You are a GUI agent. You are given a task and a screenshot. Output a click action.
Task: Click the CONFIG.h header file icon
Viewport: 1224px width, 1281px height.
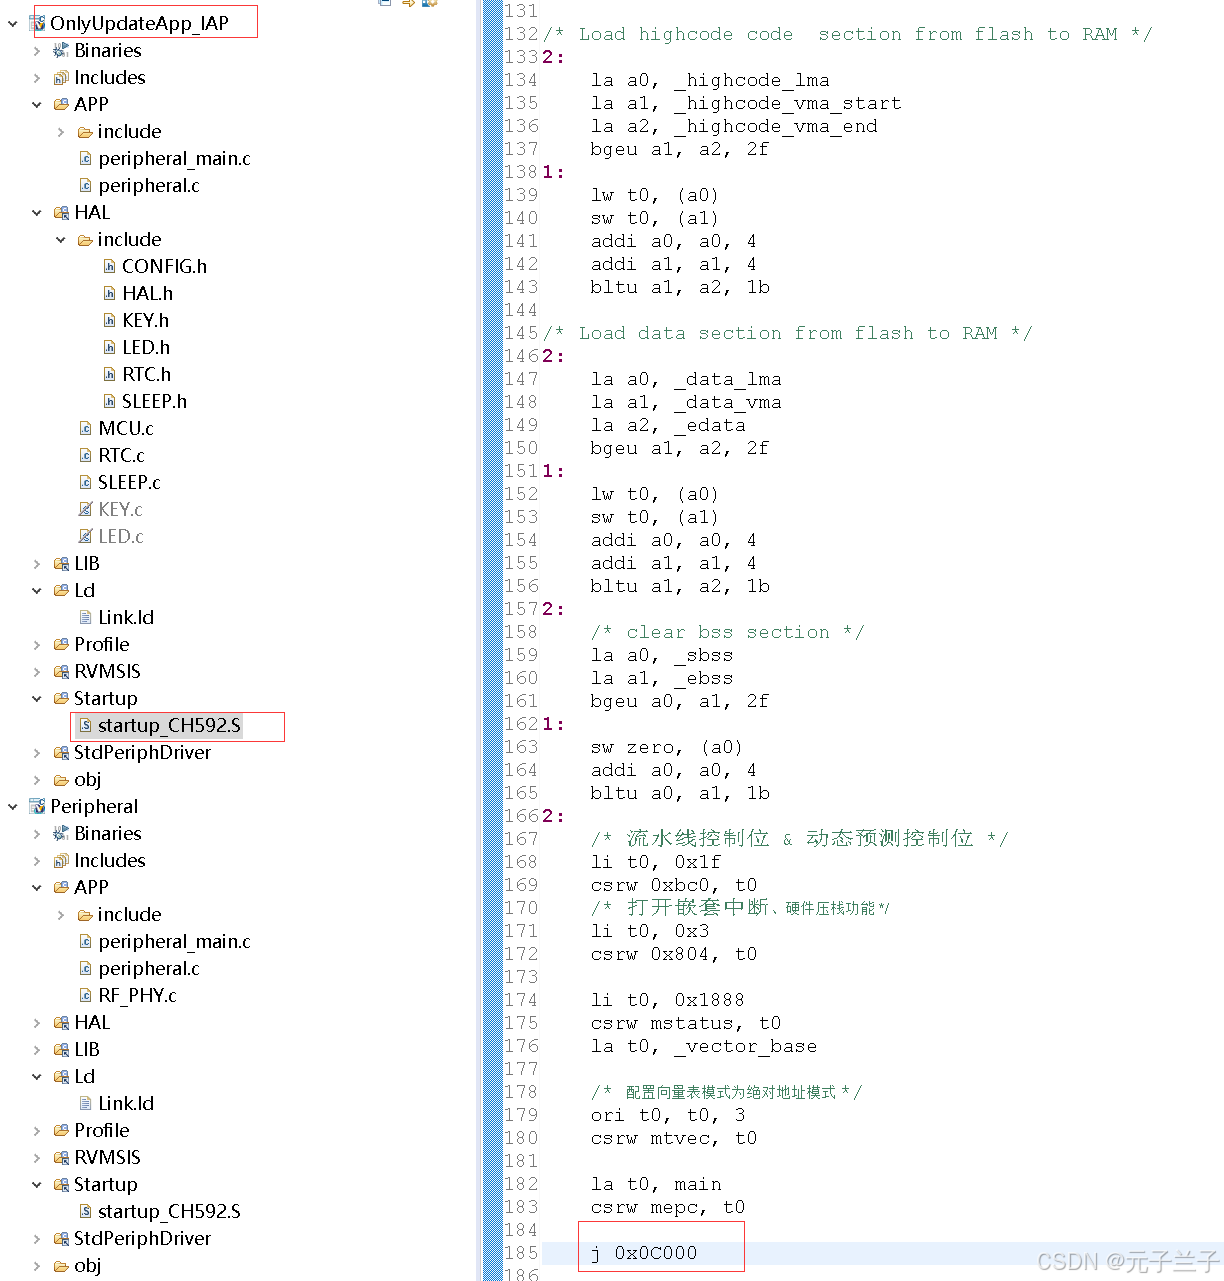(x=110, y=266)
